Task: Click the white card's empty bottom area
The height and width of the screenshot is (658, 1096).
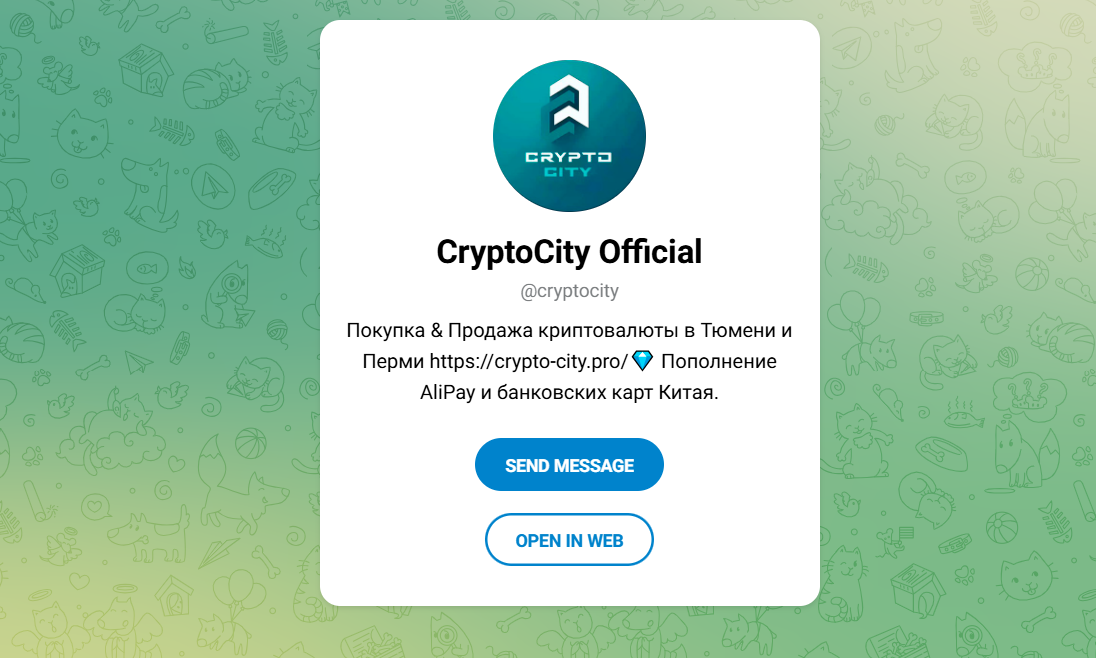Action: pyautogui.click(x=569, y=586)
